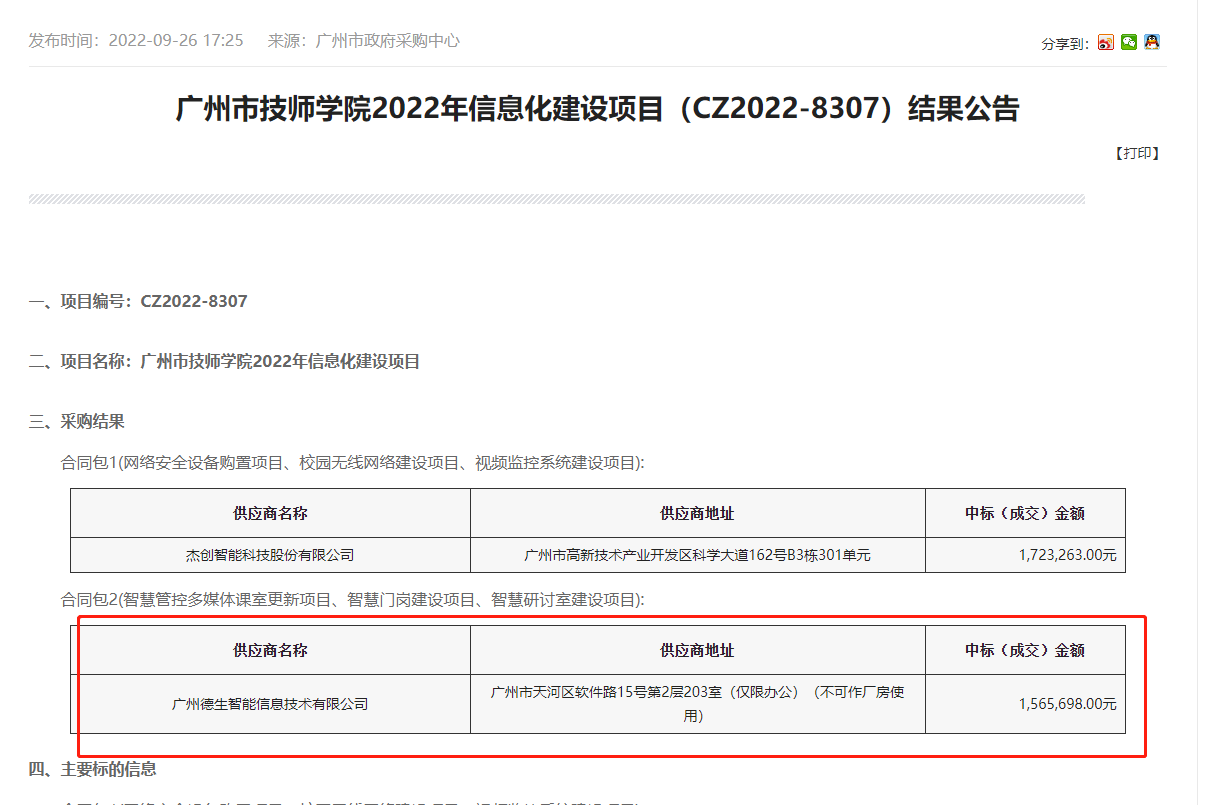Click the 1,565,698.00元 amount cell
The height and width of the screenshot is (805, 1218).
pos(1067,704)
